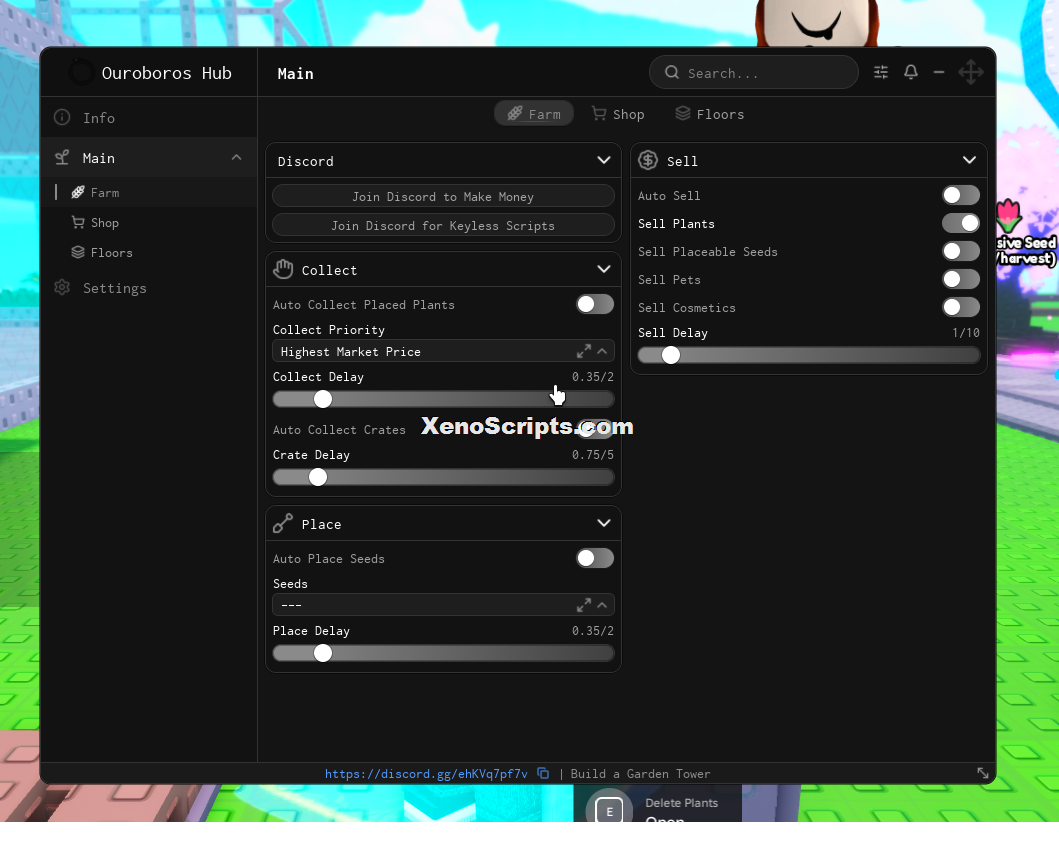This screenshot has height=852, width=1059.
Task: Copy the Discord link with copy icon
Action: [x=543, y=773]
